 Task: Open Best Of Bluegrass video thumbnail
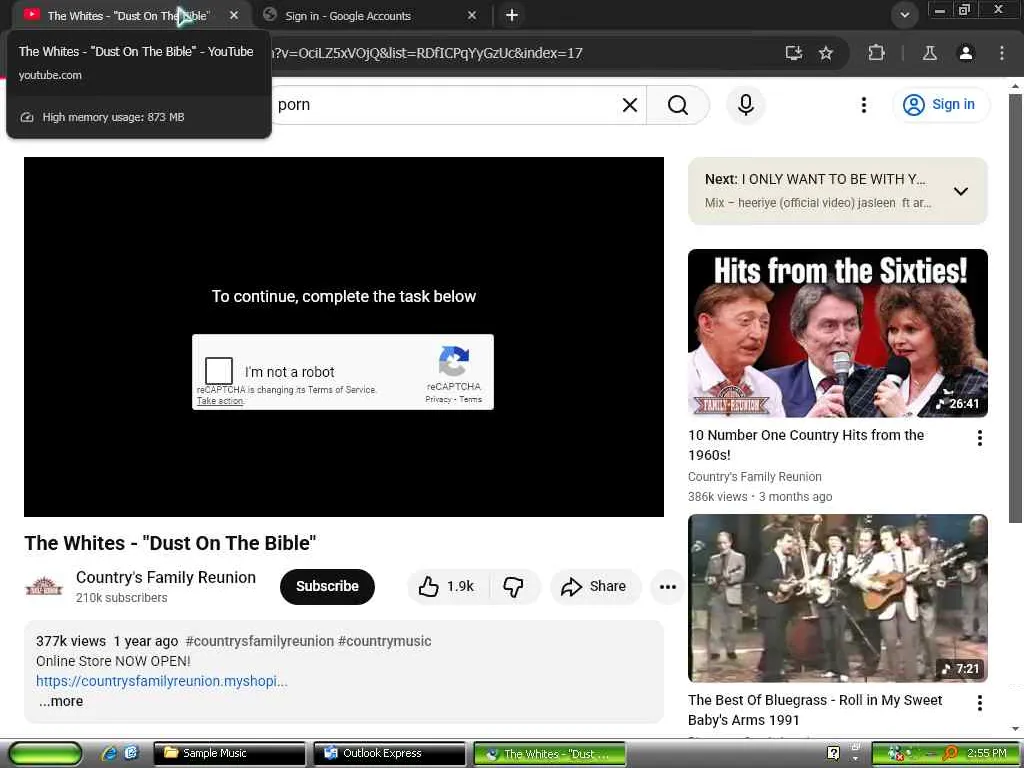838,598
